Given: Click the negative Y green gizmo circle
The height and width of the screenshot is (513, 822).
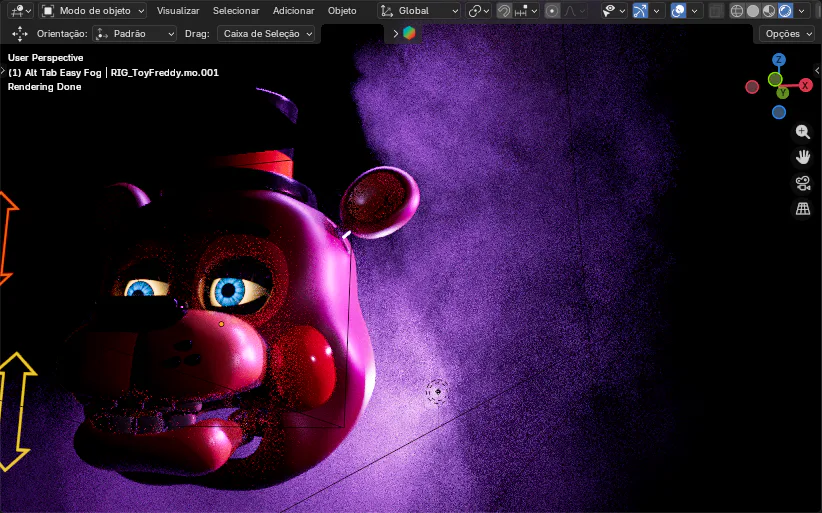Looking at the screenshot, I should (775, 80).
